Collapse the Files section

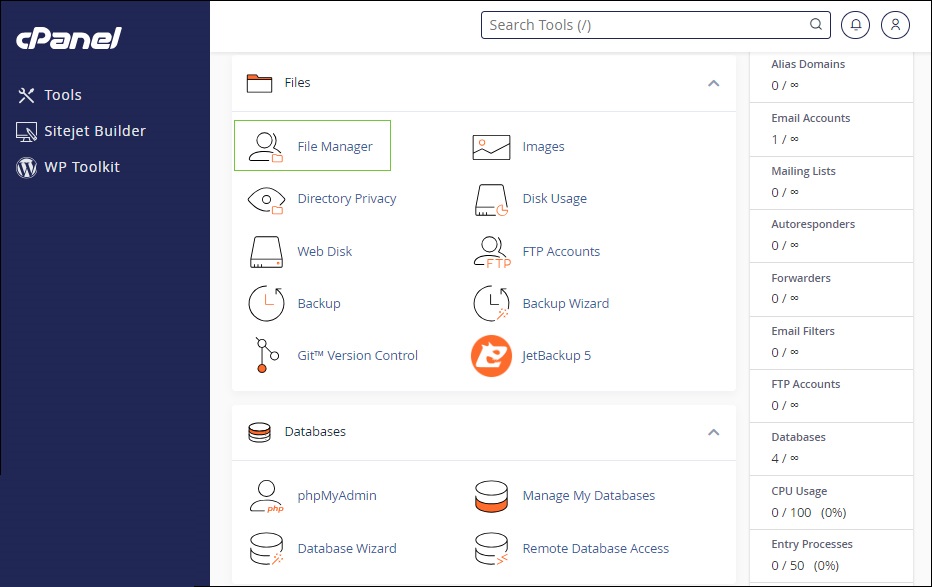click(x=713, y=83)
